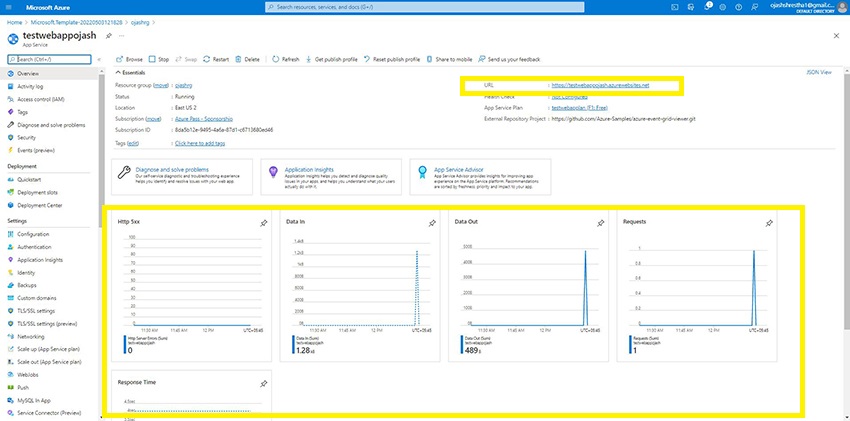Open the App Service Advisor card
This screenshot has height=421, width=850.
(480, 177)
